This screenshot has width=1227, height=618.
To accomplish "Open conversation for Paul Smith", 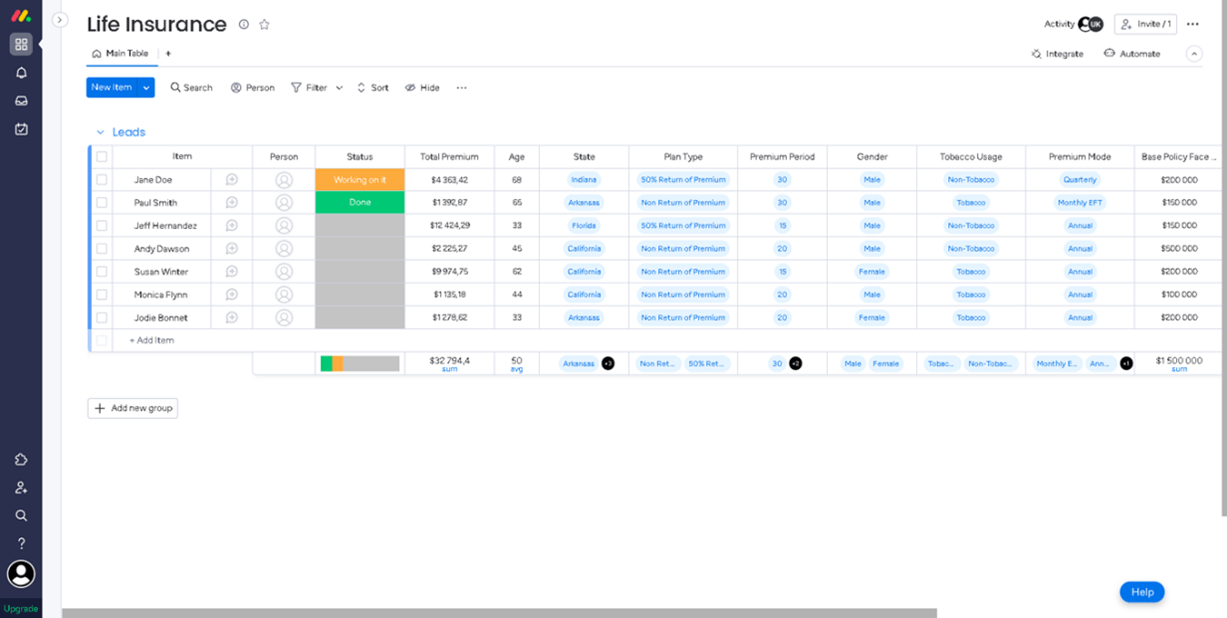I will (232, 202).
